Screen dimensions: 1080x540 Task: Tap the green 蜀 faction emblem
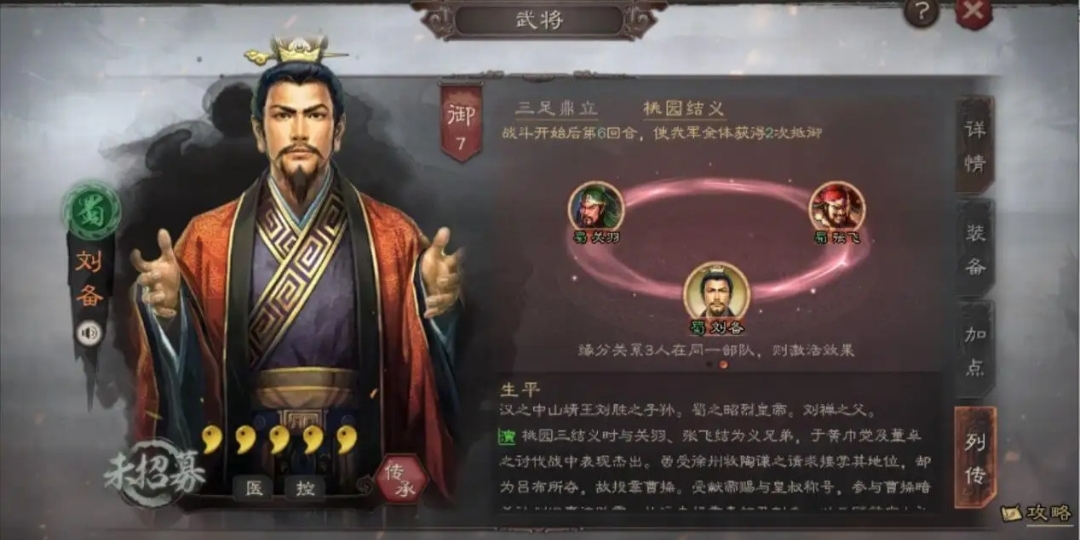(91, 211)
